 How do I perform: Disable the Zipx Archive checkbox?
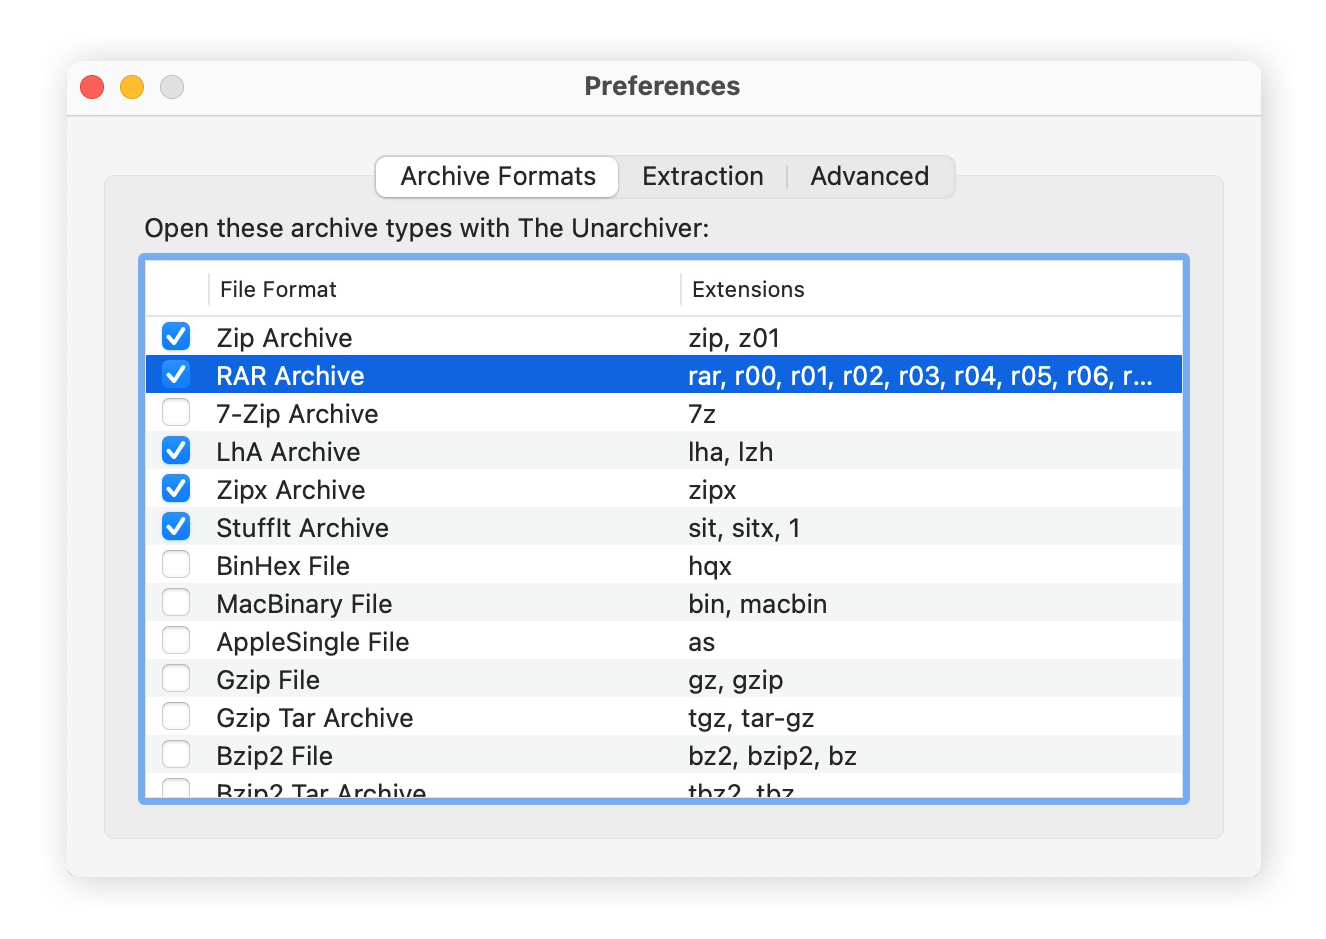click(176, 488)
